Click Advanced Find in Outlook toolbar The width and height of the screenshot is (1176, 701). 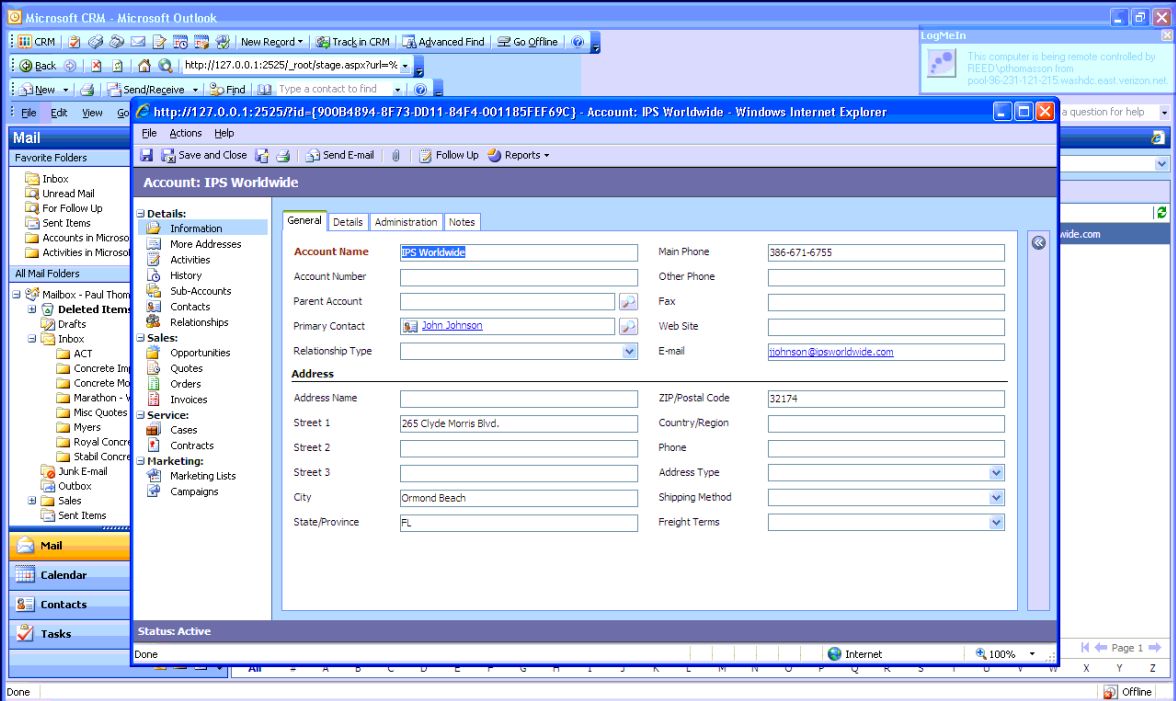[x=443, y=42]
